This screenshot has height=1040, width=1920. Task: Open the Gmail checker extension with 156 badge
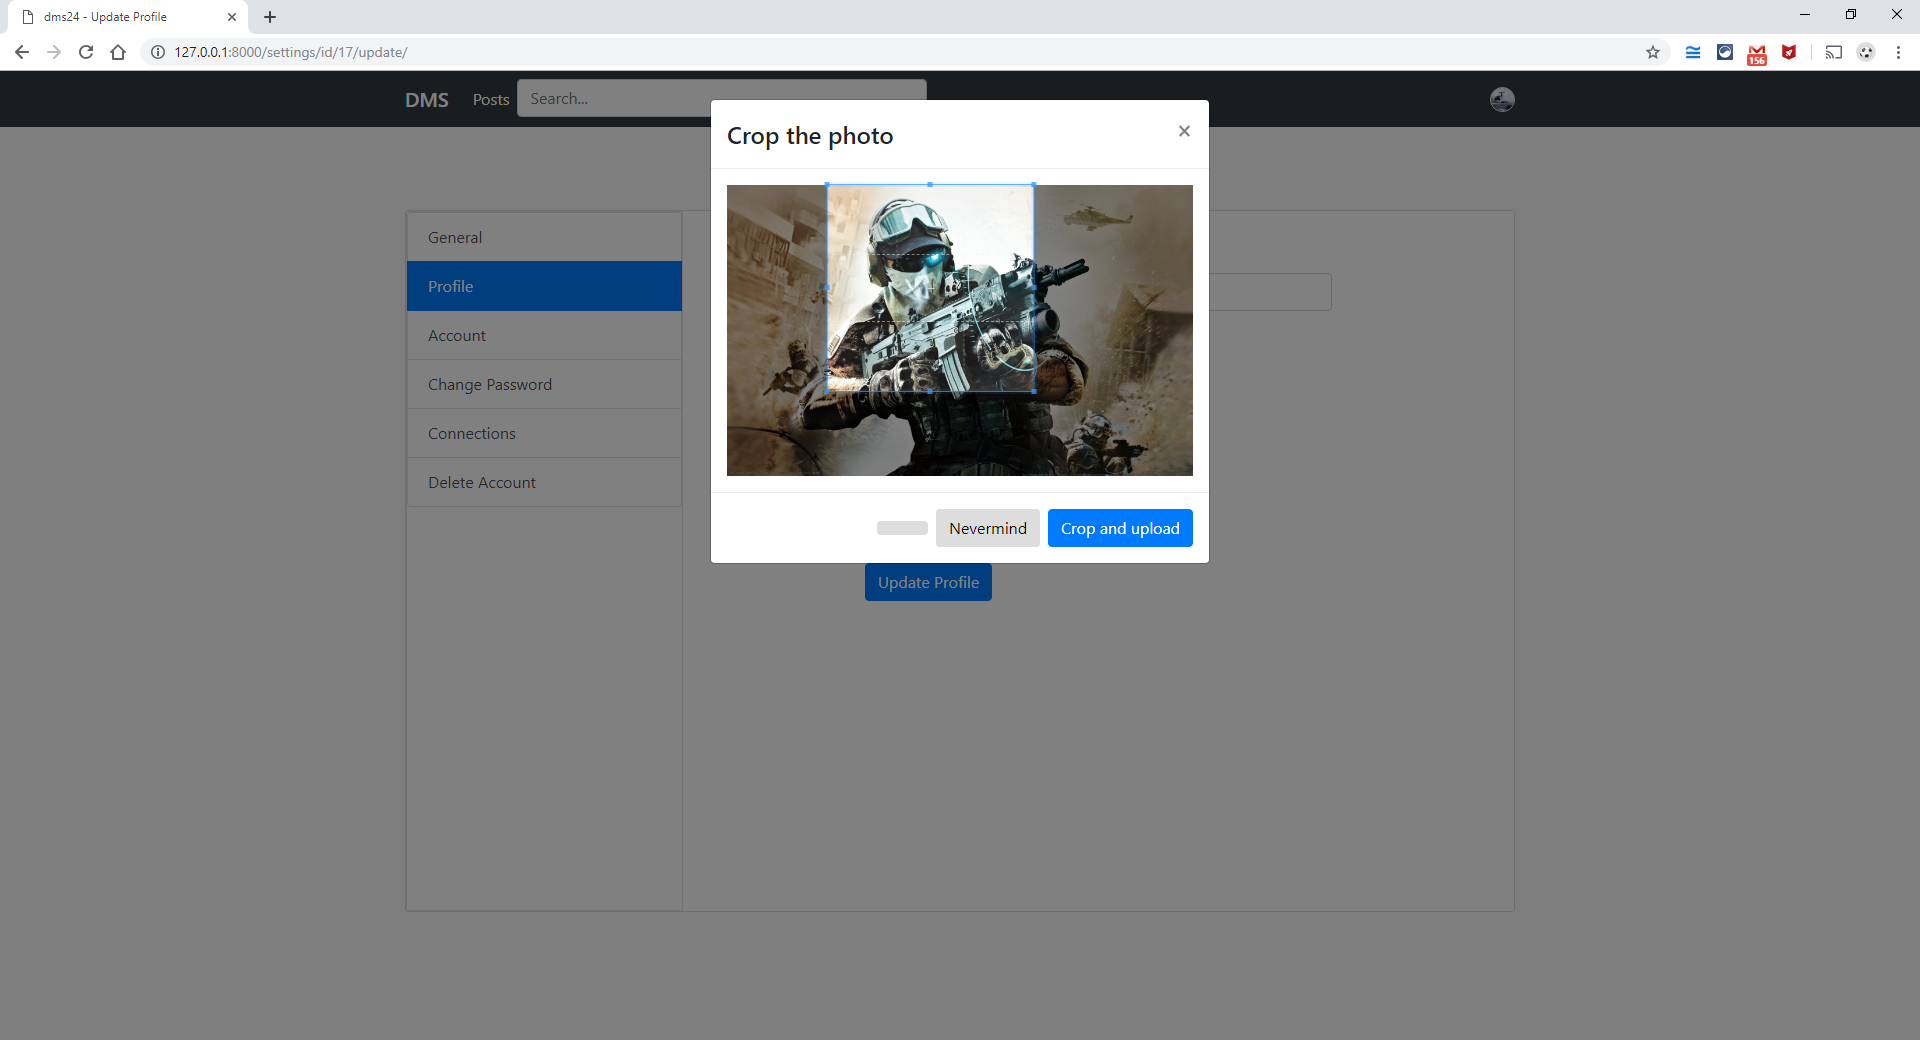pyautogui.click(x=1757, y=54)
